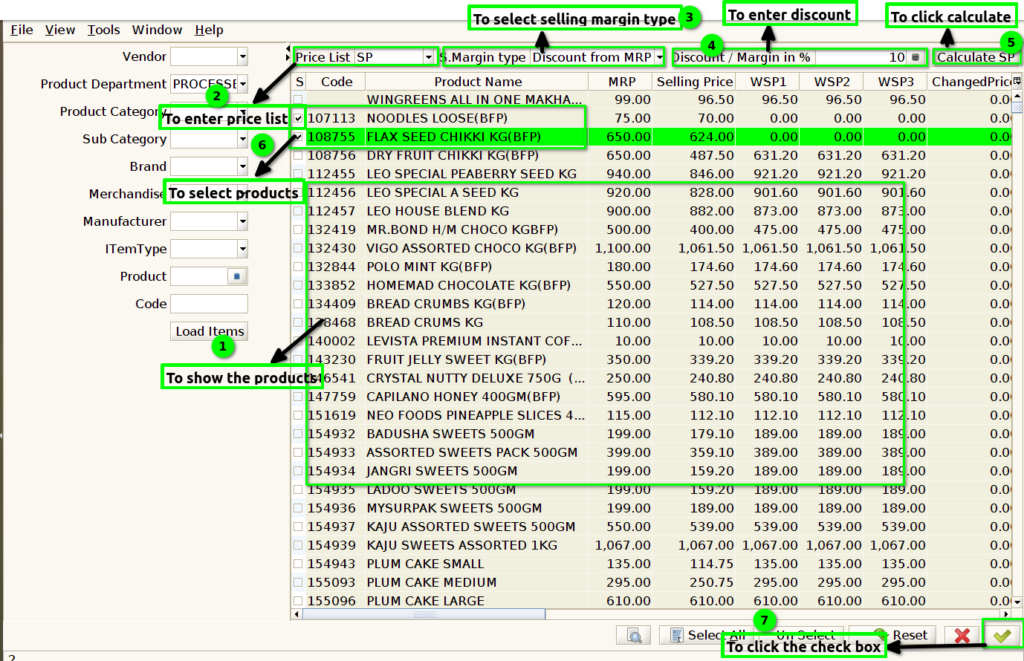The width and height of the screenshot is (1024, 661).
Task: Open the Manufacturer dropdown
Action: (x=242, y=221)
